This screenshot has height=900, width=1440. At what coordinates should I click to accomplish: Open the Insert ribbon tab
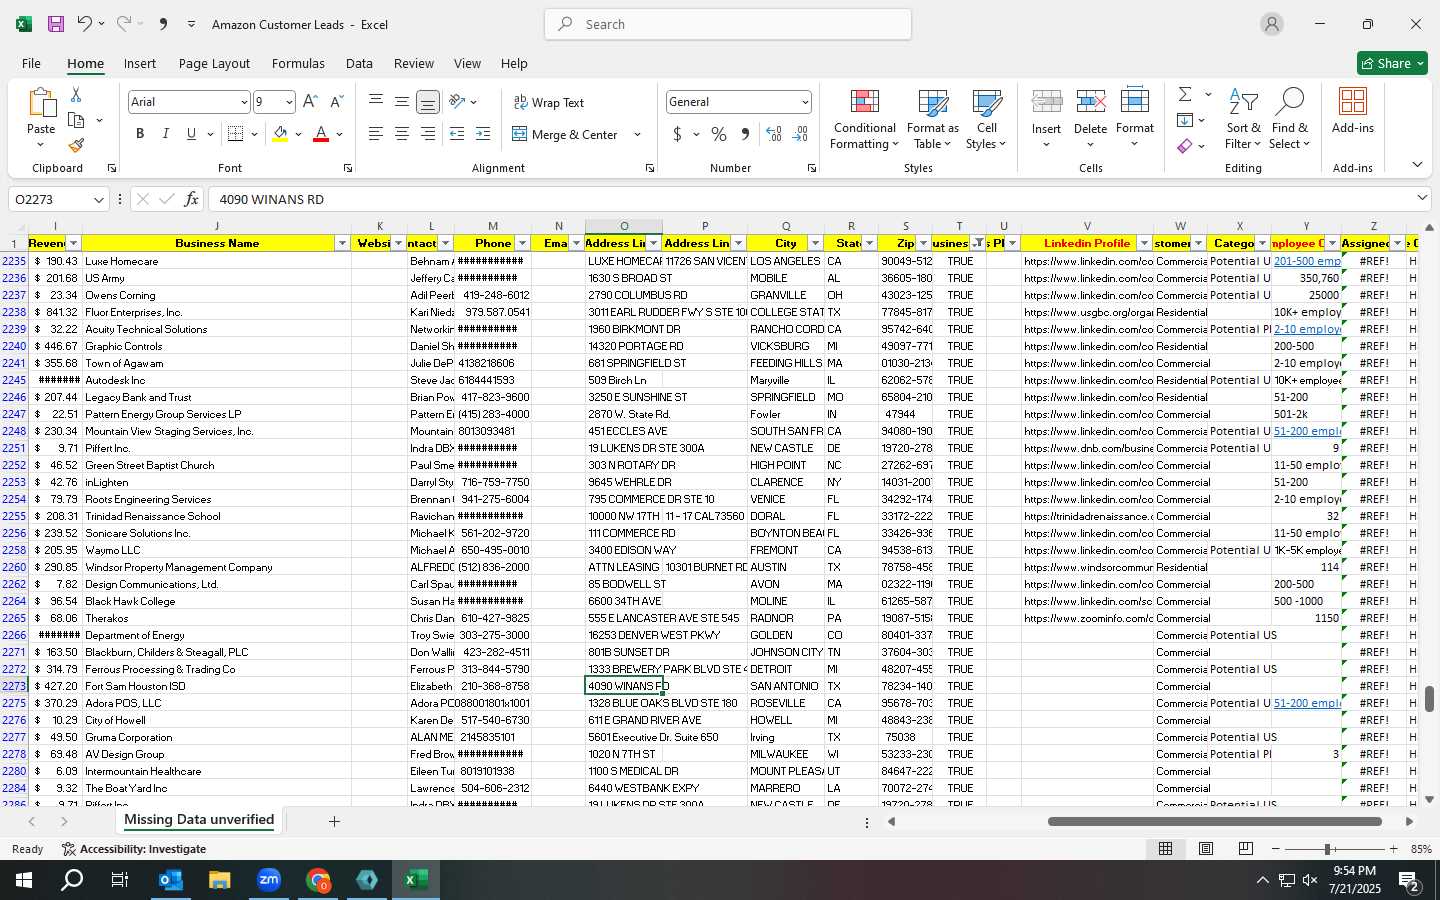140,63
